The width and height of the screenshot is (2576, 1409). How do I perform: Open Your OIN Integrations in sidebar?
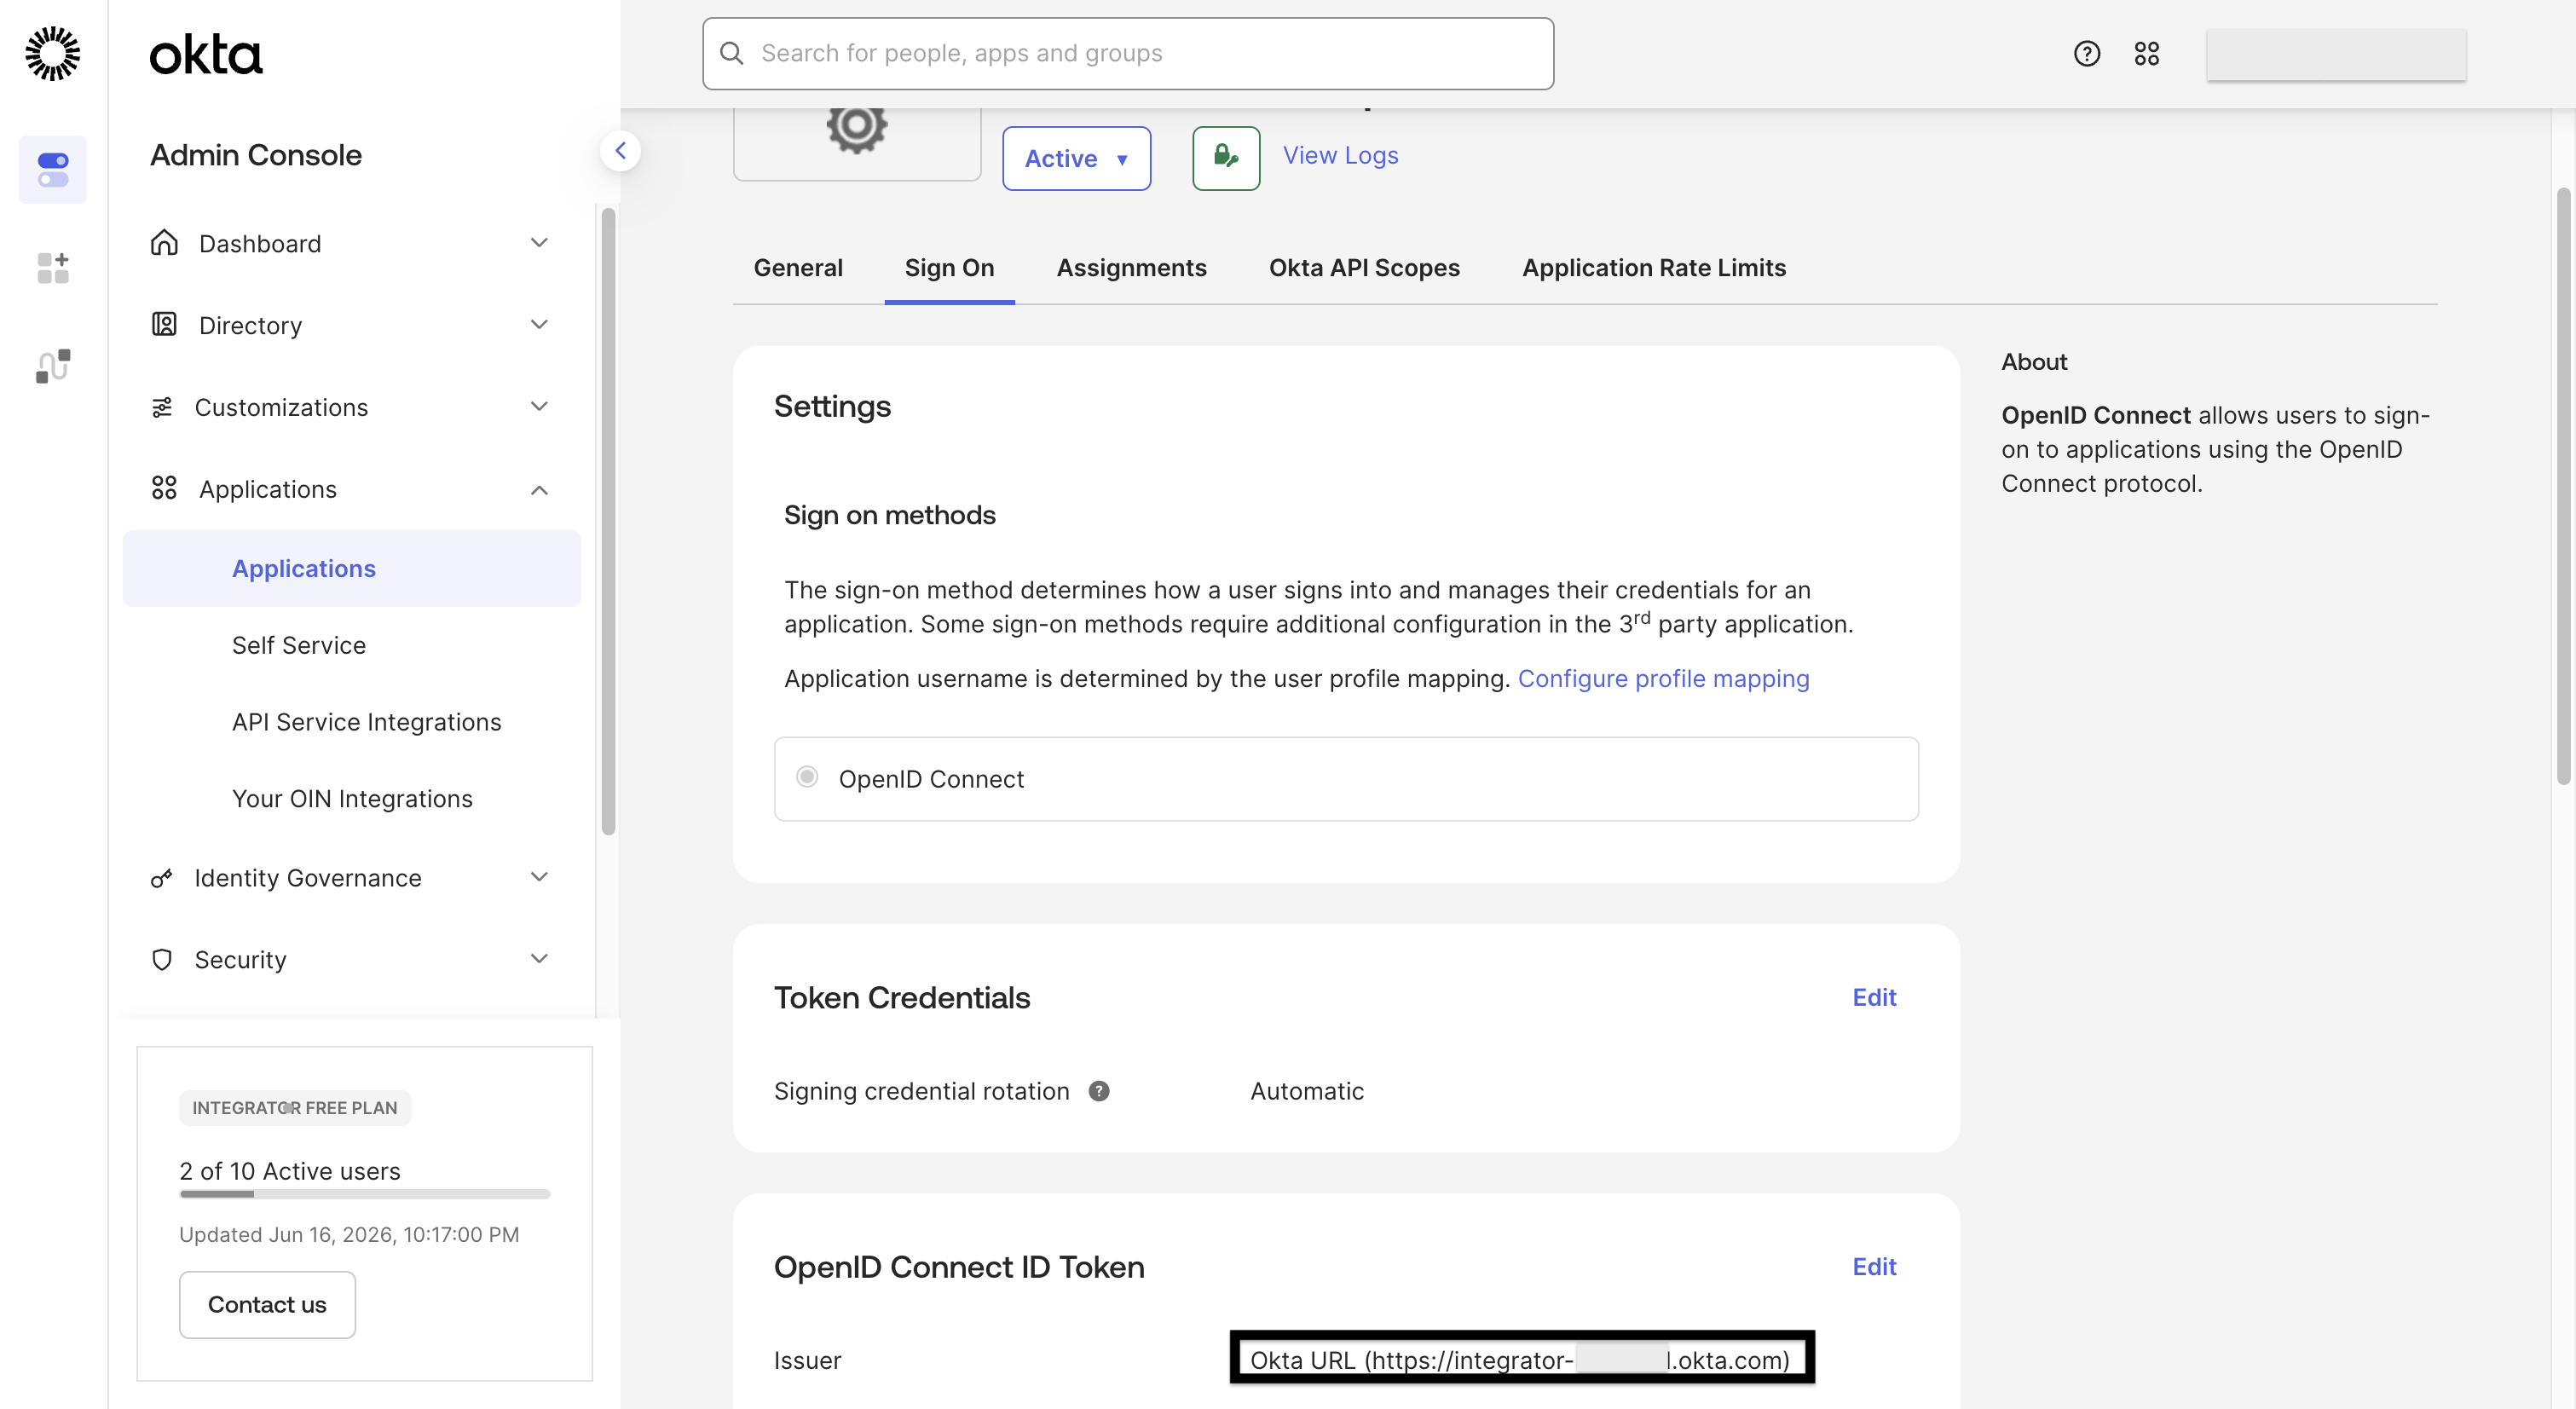352,800
